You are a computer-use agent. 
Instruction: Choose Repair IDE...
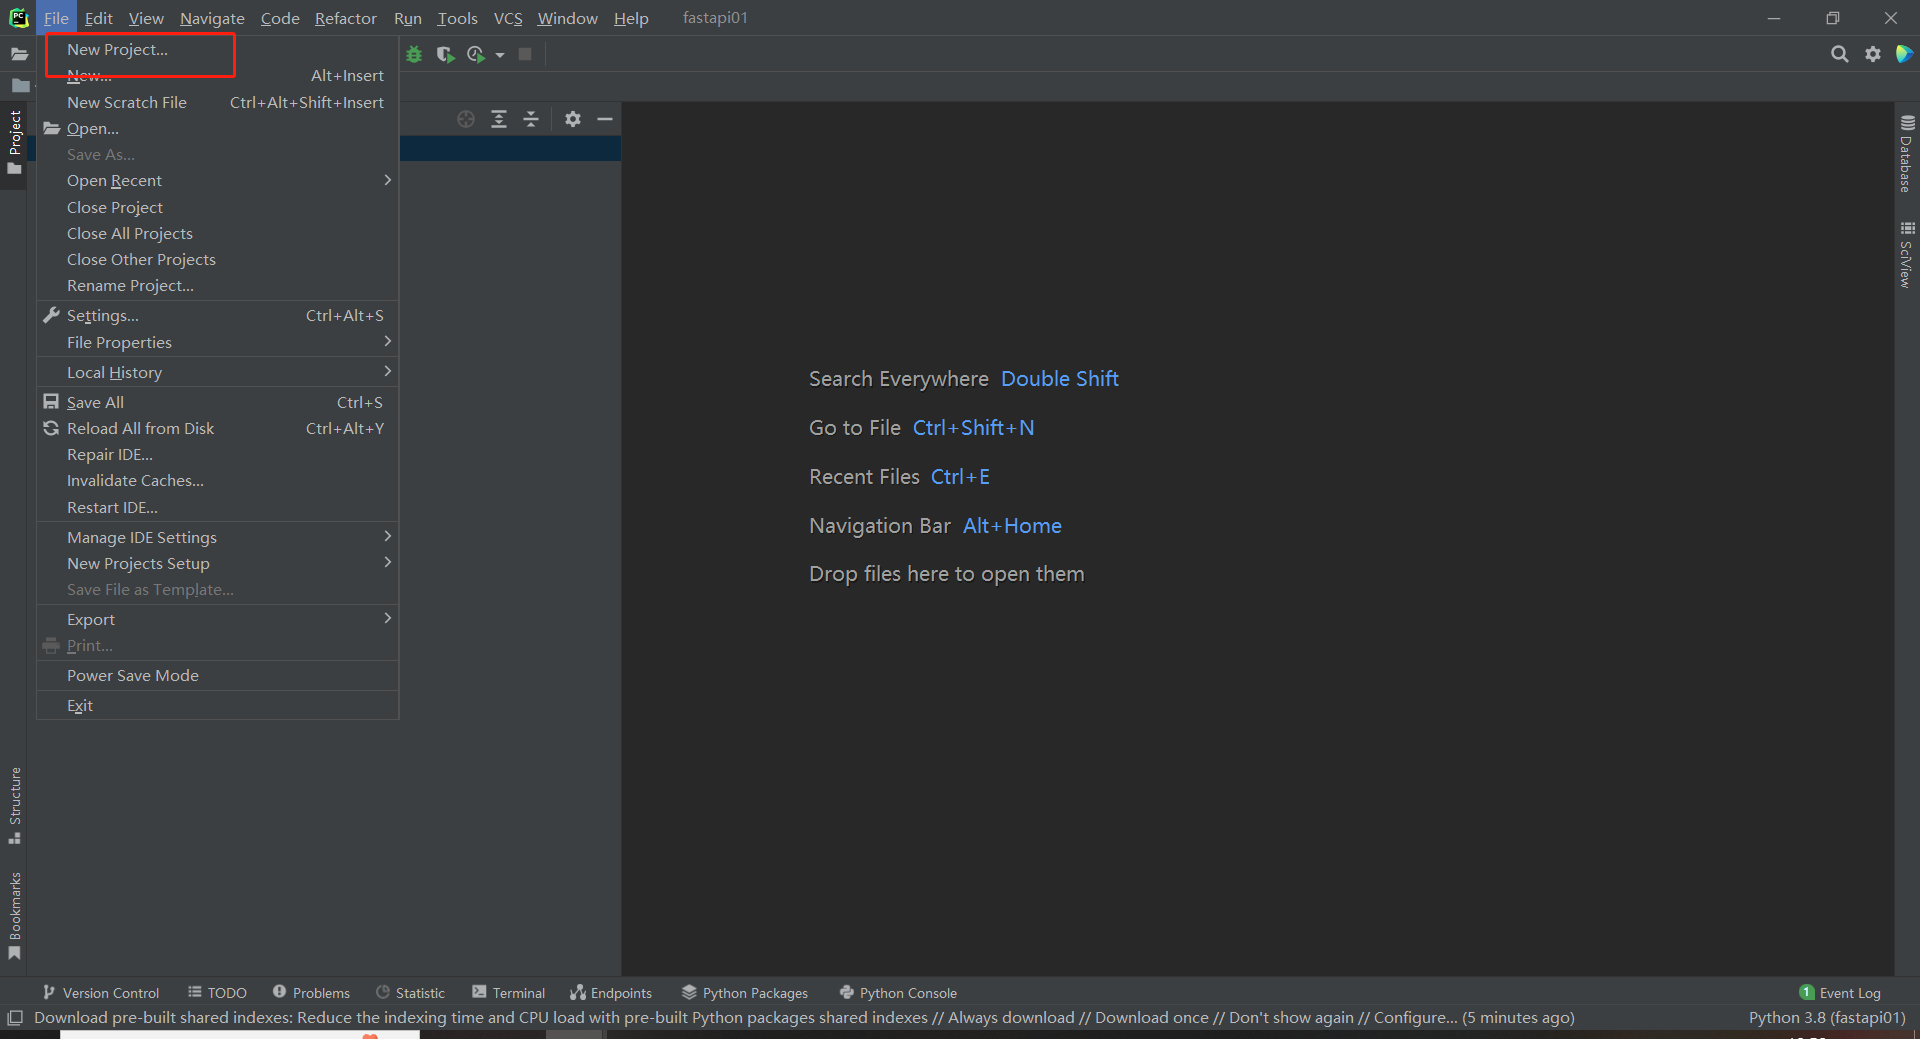click(x=217, y=454)
